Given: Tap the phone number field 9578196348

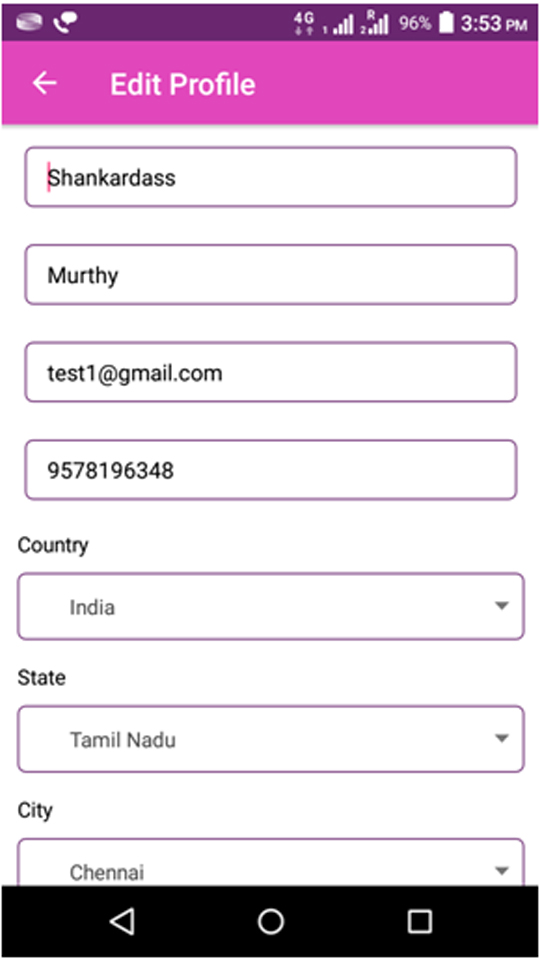Looking at the screenshot, I should 271,470.
